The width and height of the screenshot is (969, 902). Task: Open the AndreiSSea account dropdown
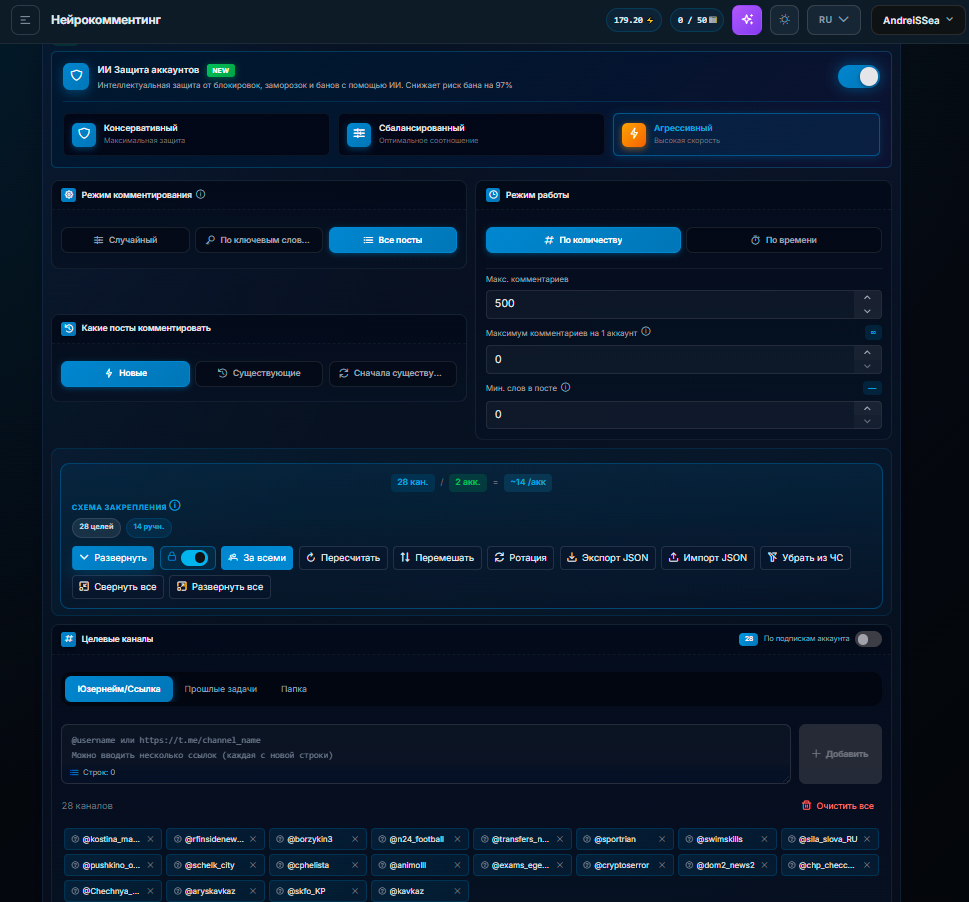pyautogui.click(x=918, y=20)
